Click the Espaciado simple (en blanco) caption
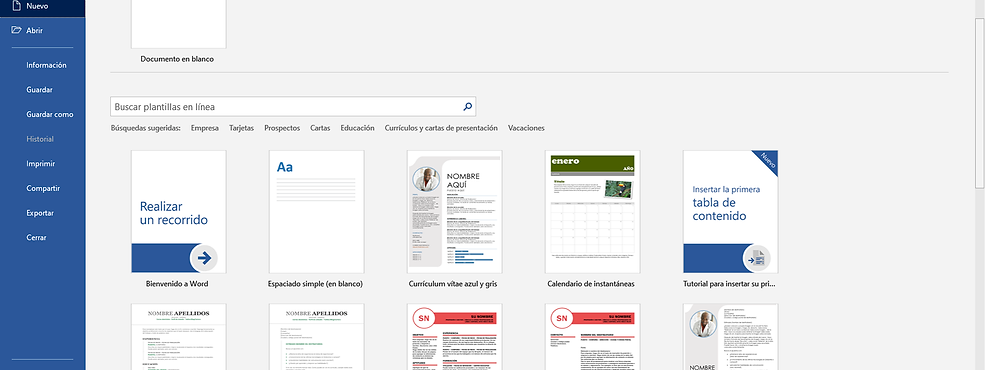This screenshot has height=370, width=985. coord(315,284)
